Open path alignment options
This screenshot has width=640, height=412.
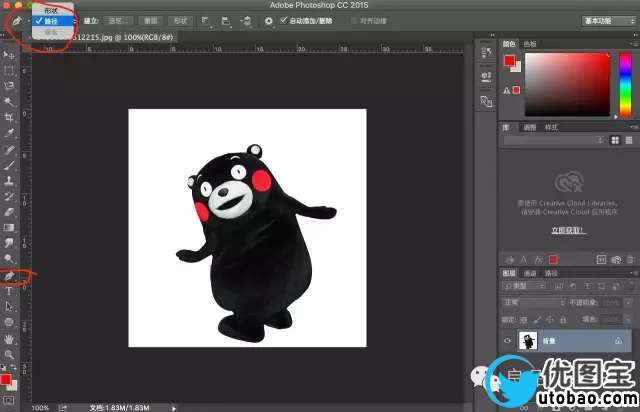point(225,21)
